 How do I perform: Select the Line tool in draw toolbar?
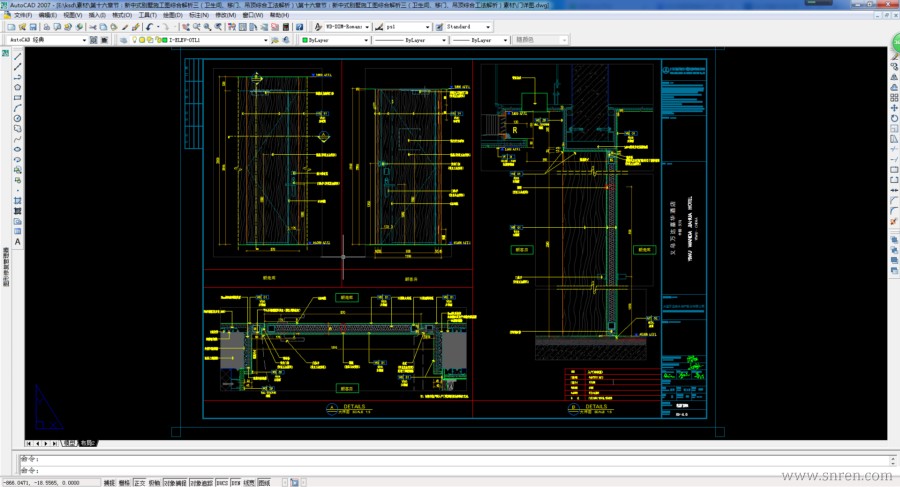[x=17, y=56]
